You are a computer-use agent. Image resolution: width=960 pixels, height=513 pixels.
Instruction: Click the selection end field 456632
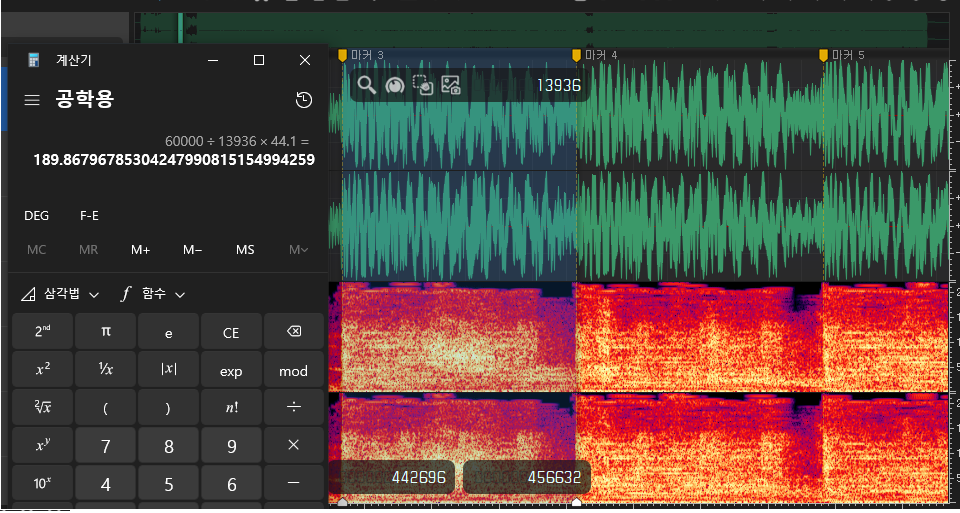tap(528, 477)
